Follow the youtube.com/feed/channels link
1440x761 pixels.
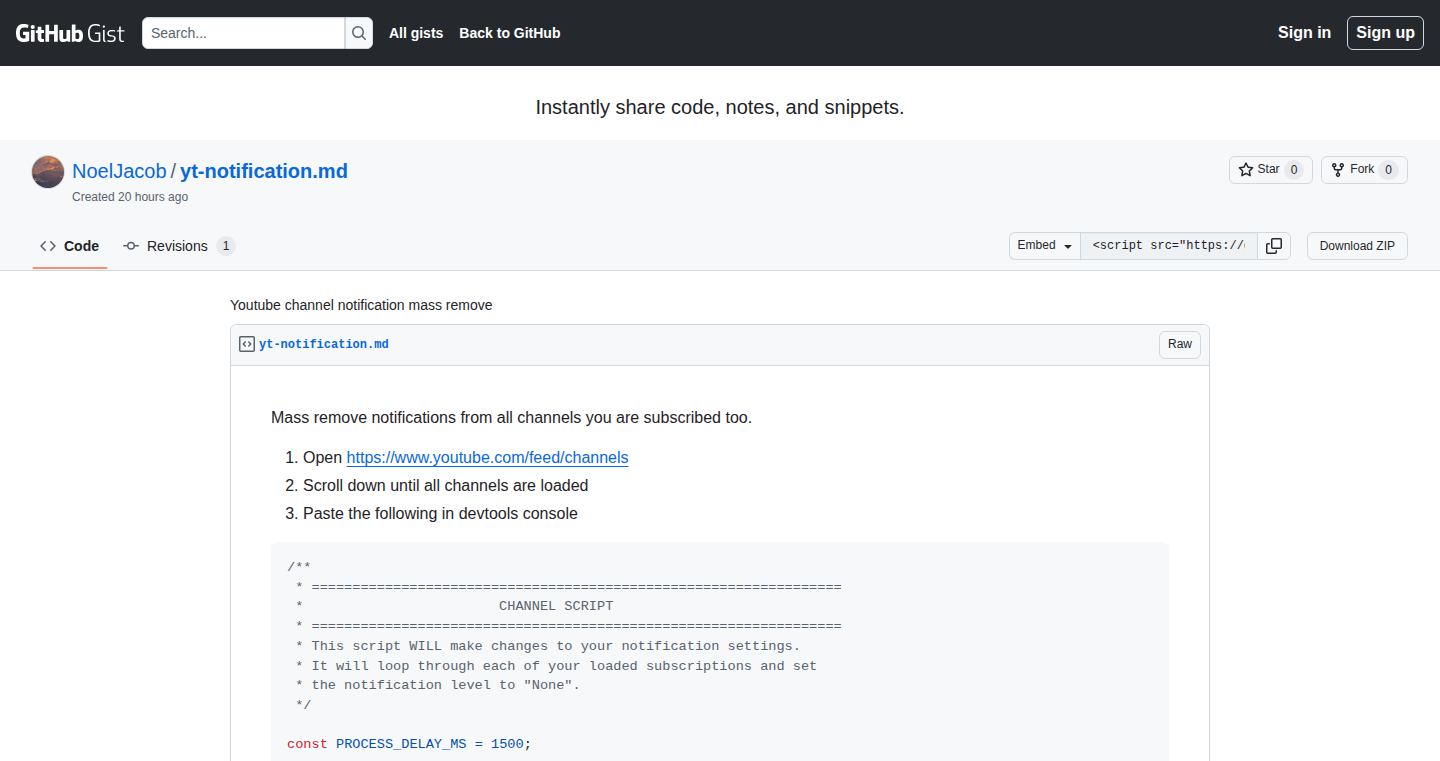[x=487, y=458]
